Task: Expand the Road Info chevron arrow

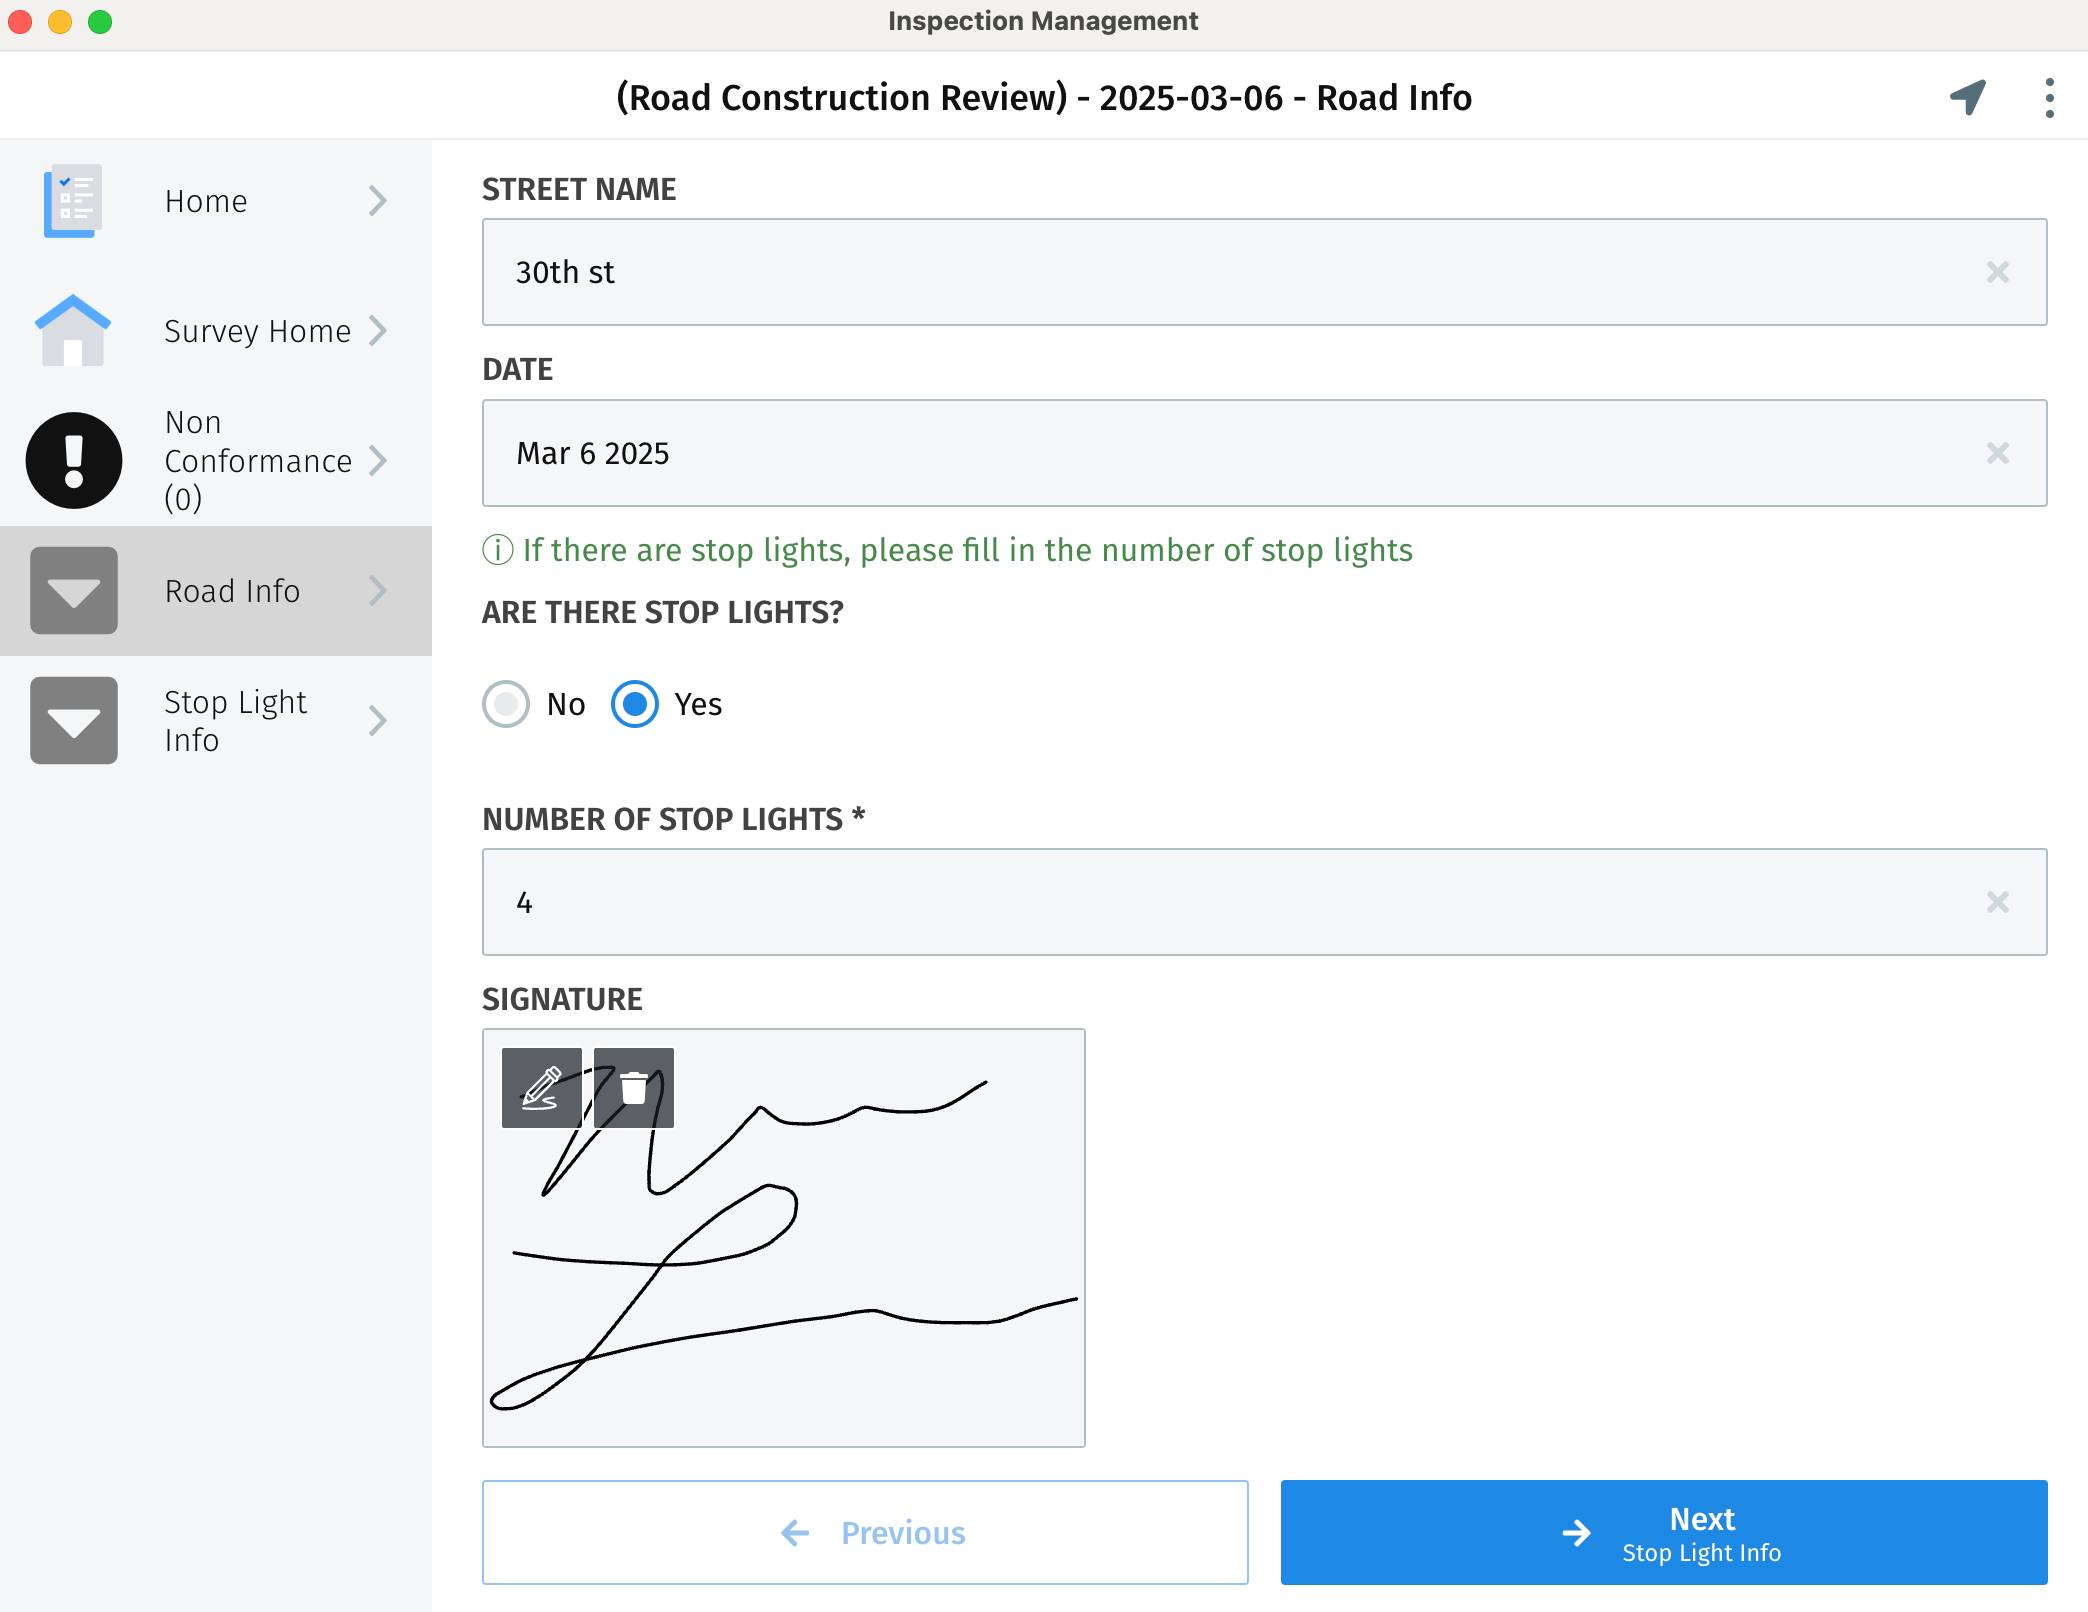Action: (x=377, y=591)
